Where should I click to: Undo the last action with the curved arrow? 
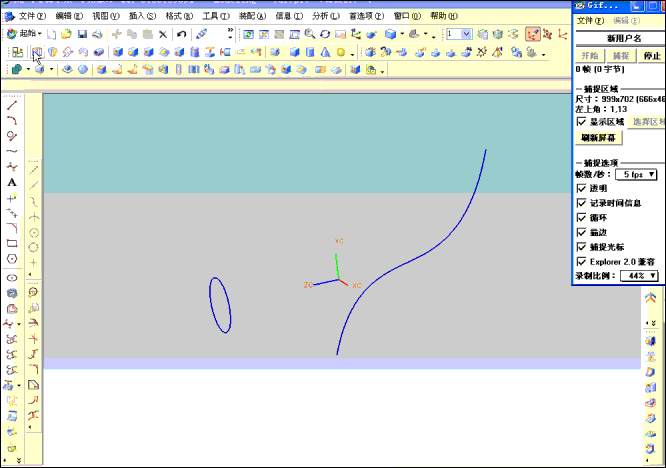(182, 34)
